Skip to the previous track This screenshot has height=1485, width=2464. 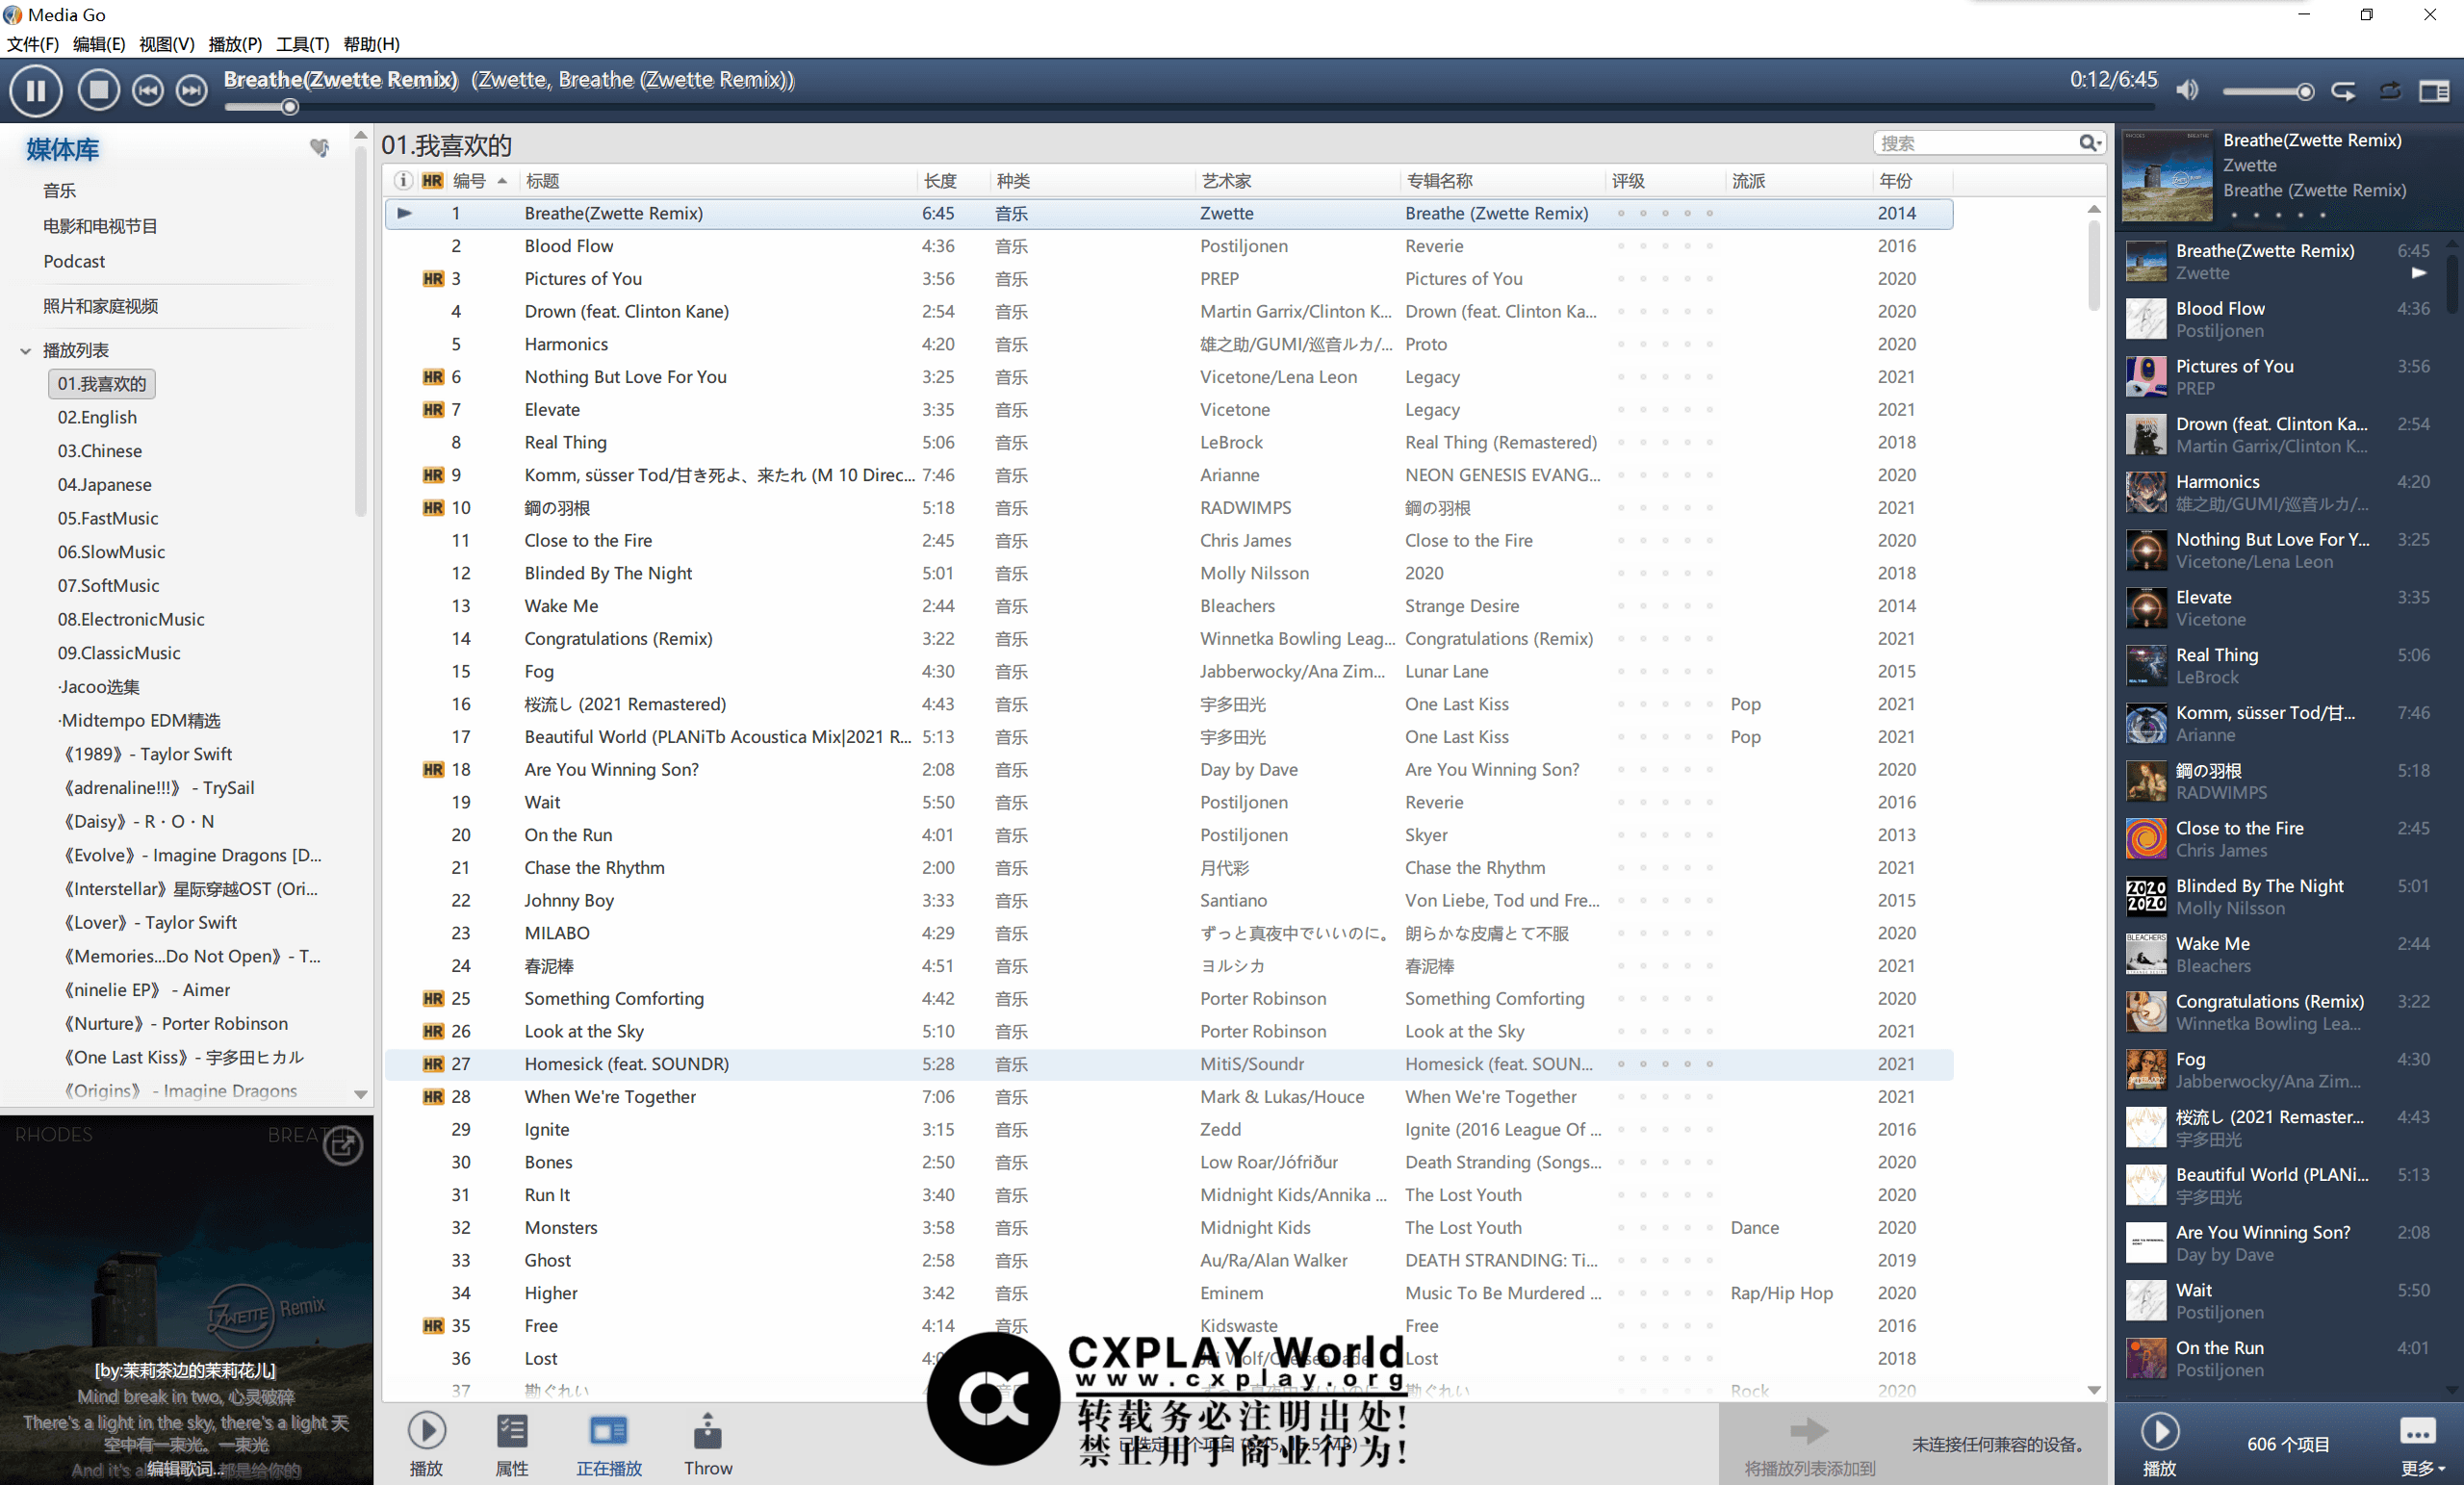point(148,90)
